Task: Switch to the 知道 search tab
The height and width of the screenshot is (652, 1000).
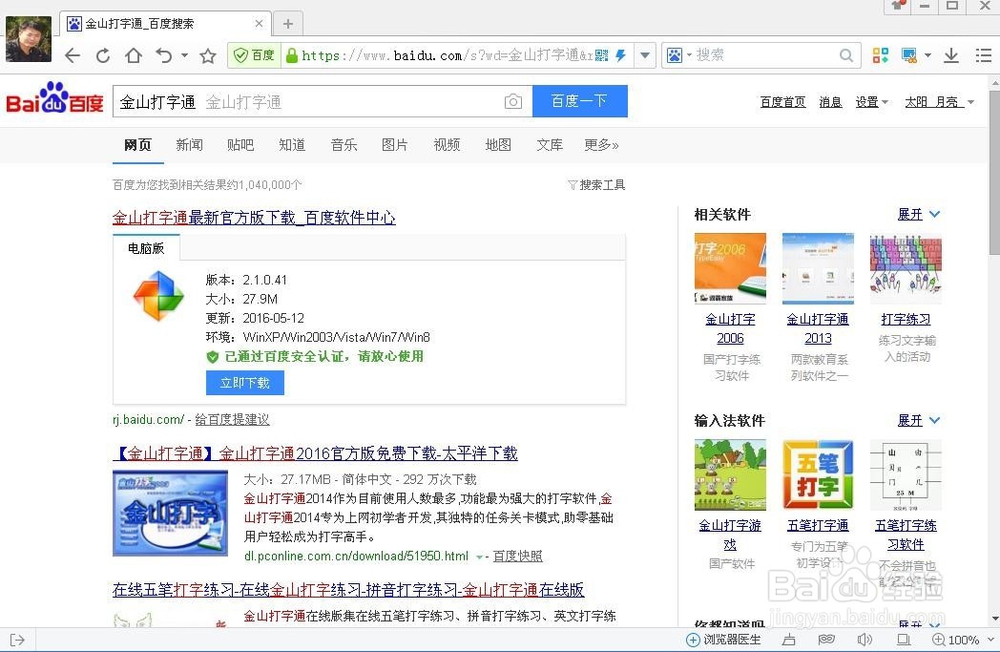Action: 292,145
